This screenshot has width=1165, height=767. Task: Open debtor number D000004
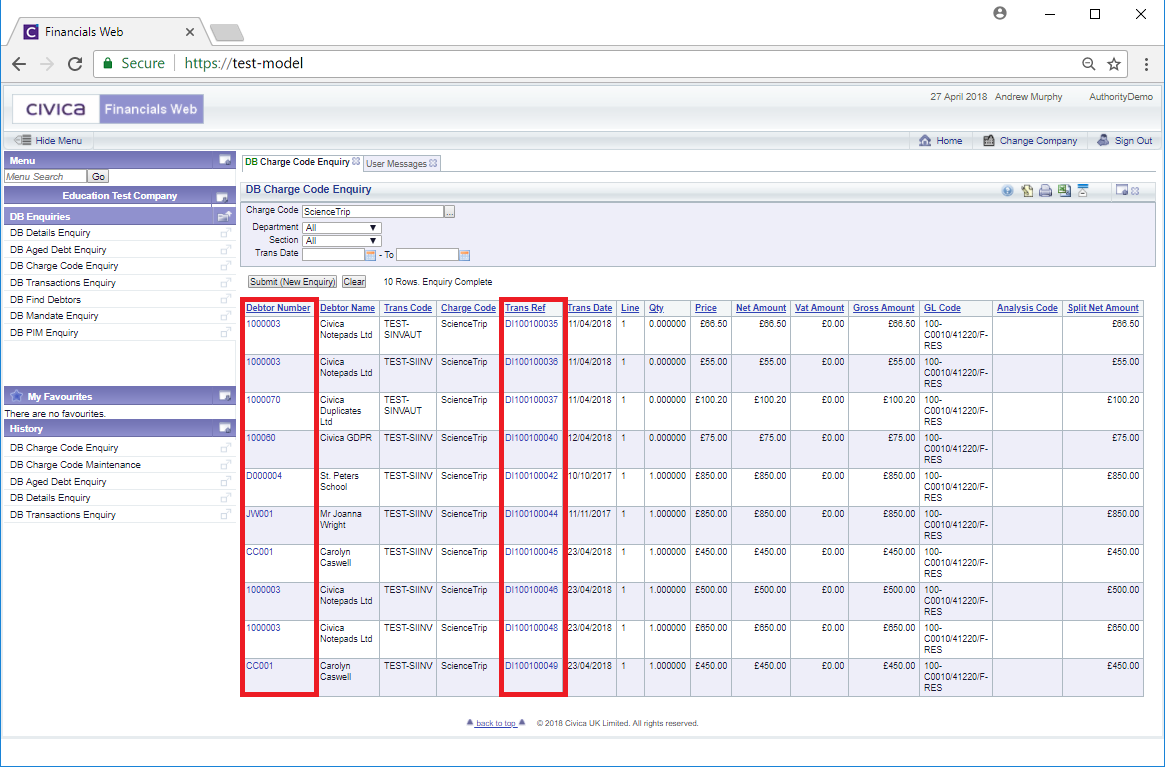coord(264,476)
